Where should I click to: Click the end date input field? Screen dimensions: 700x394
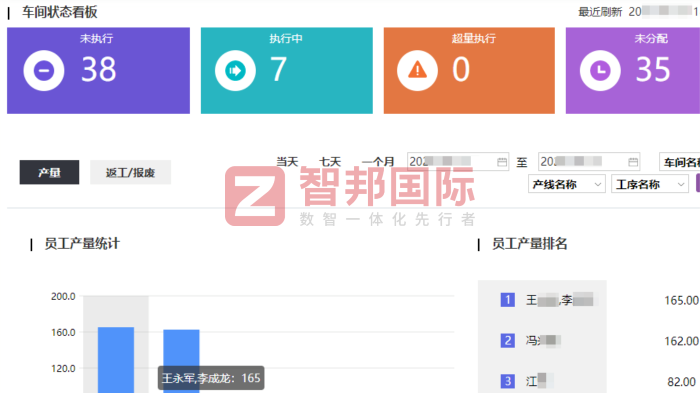pos(589,162)
